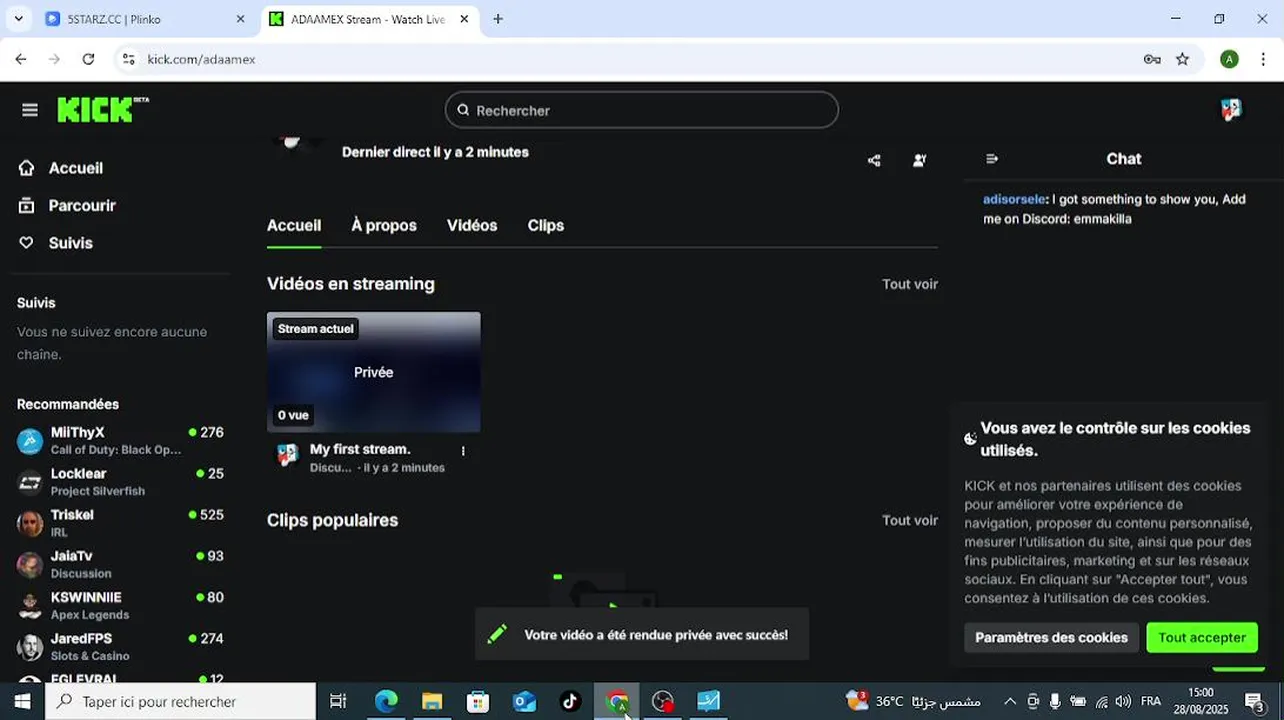The height and width of the screenshot is (720, 1284).
Task: Open Triskel recommended channel
Action: (x=120, y=522)
